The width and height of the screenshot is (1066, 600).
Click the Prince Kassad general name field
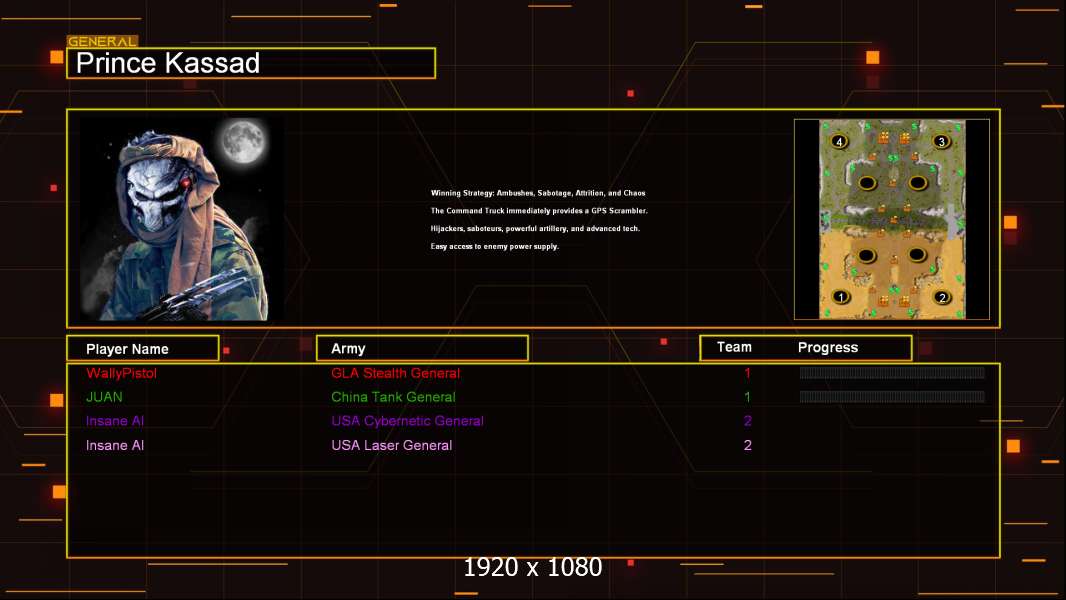251,63
